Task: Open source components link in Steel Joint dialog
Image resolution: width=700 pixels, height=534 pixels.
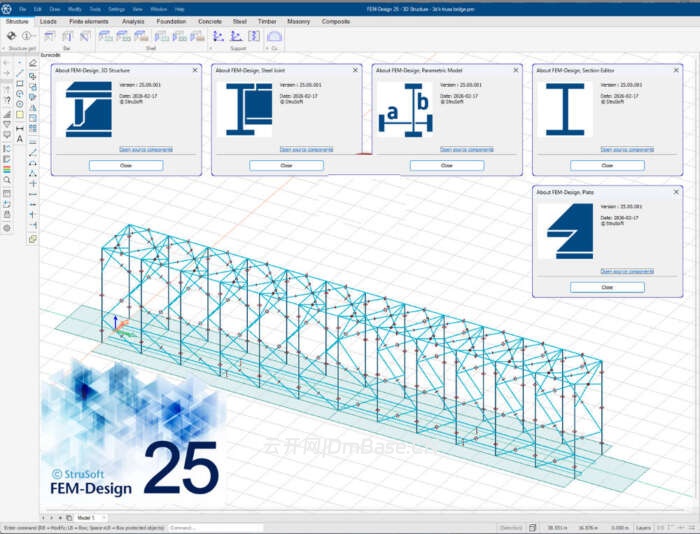Action: point(306,149)
